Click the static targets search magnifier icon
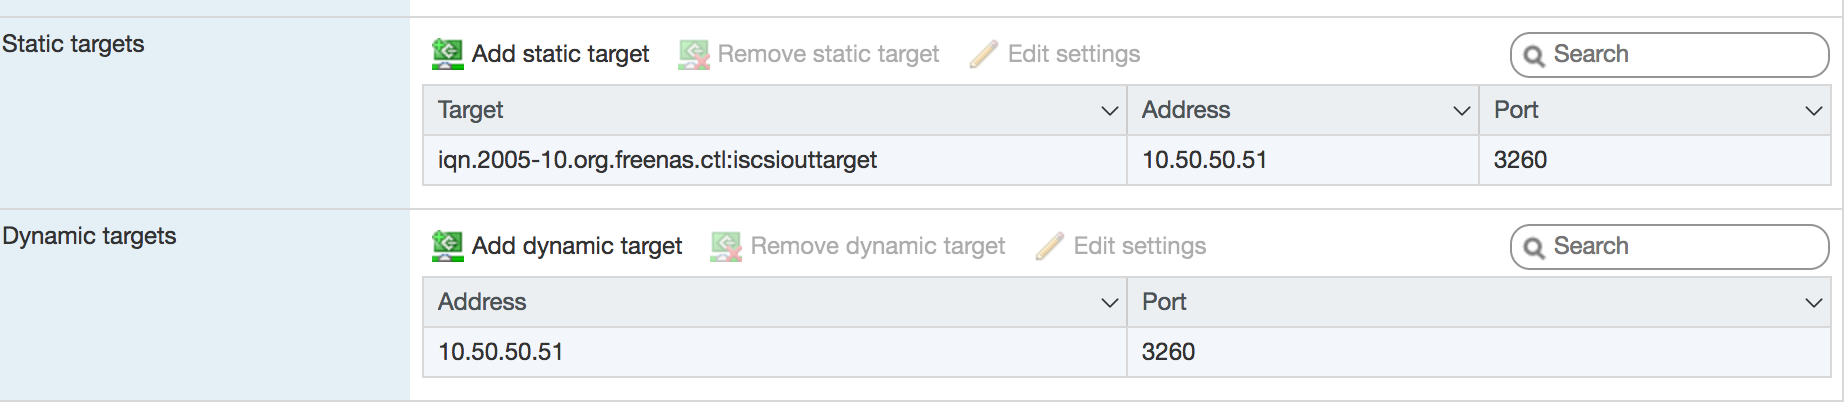 point(1534,56)
